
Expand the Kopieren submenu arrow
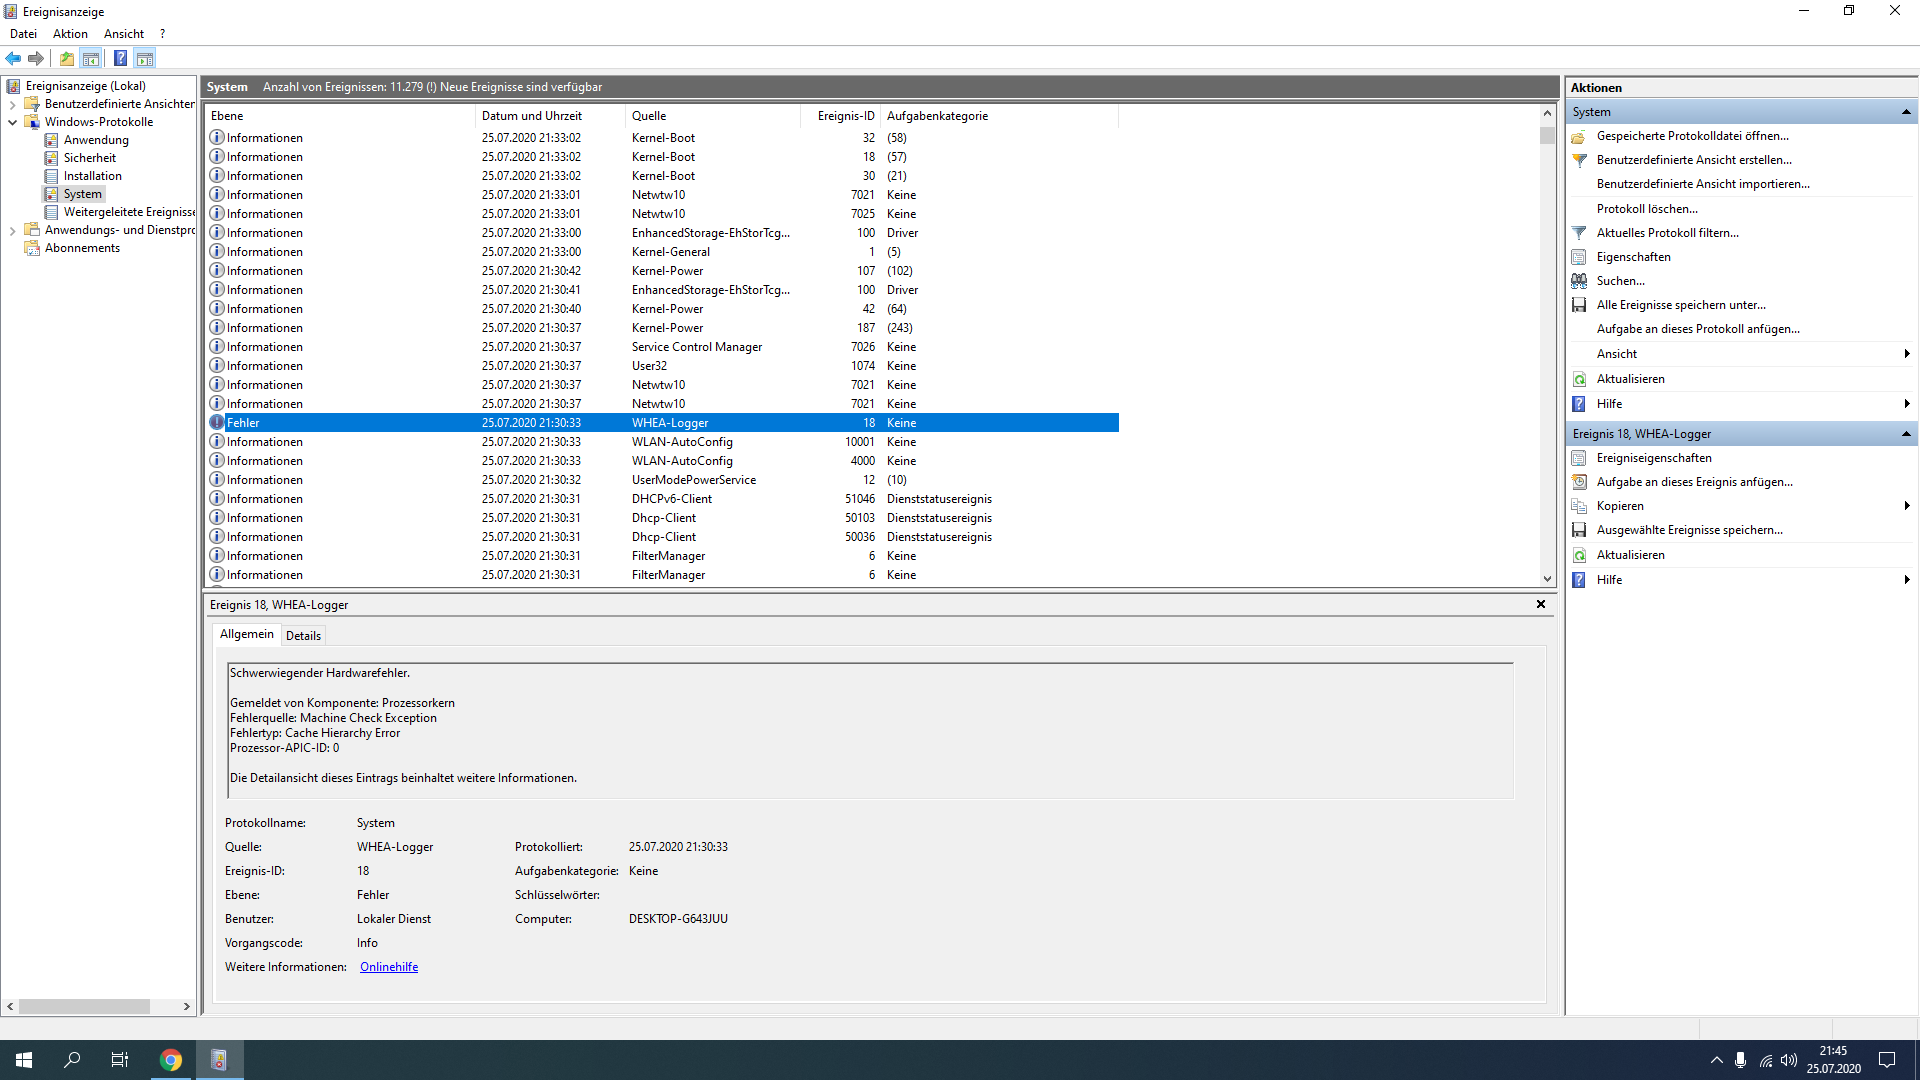coord(1906,506)
